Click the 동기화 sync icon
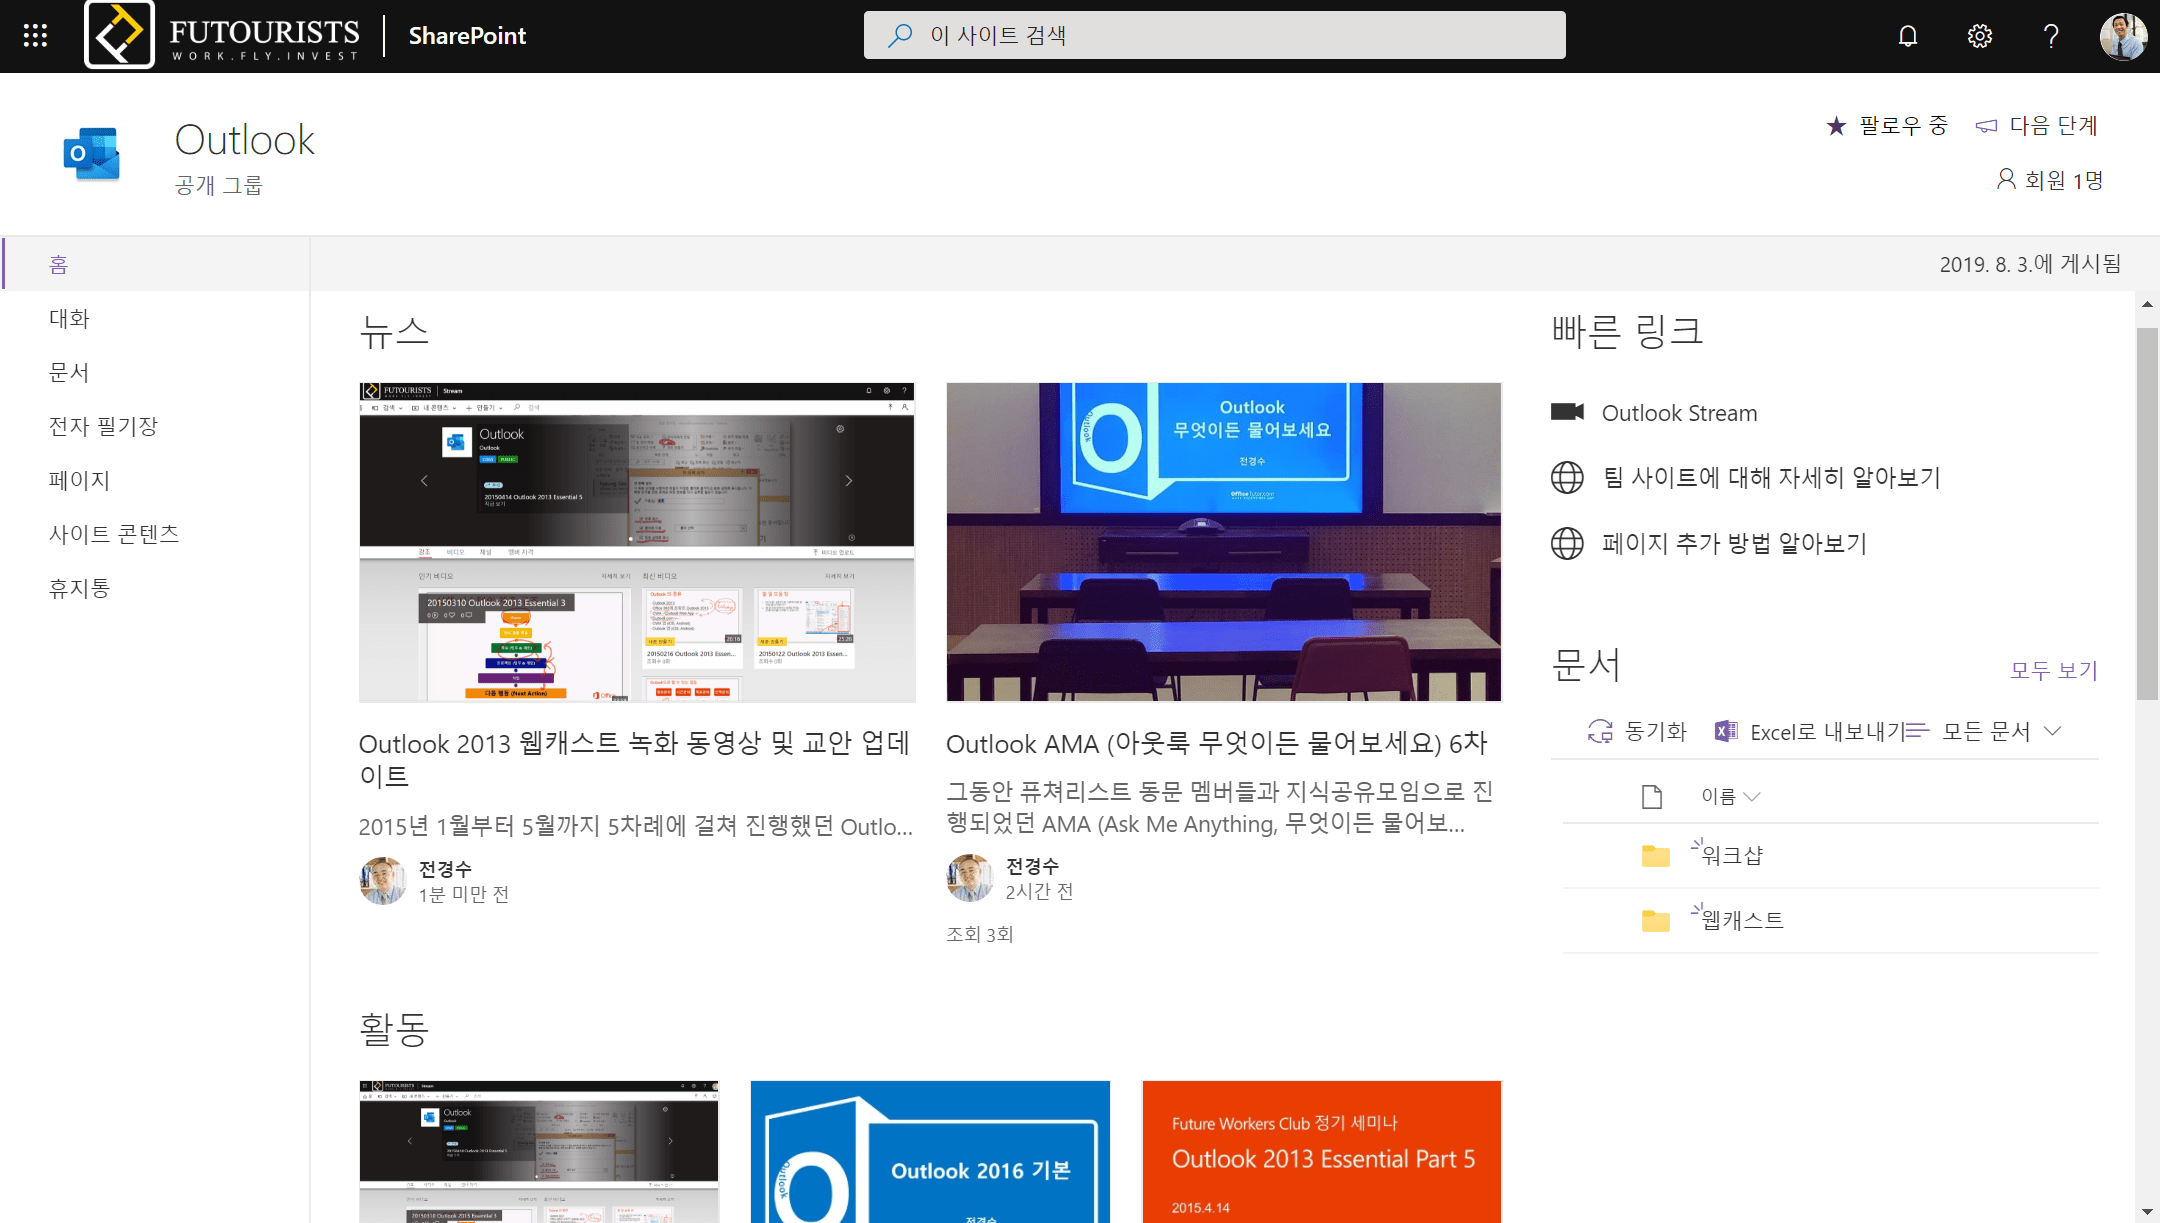 pos(1600,732)
